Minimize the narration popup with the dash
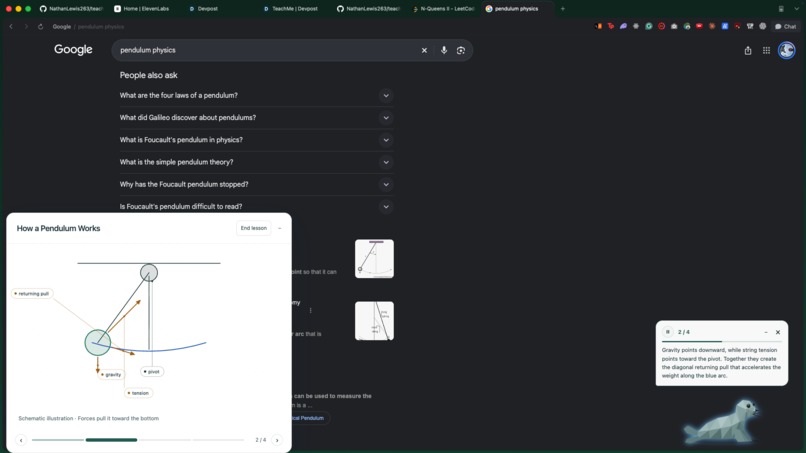 pyautogui.click(x=766, y=332)
